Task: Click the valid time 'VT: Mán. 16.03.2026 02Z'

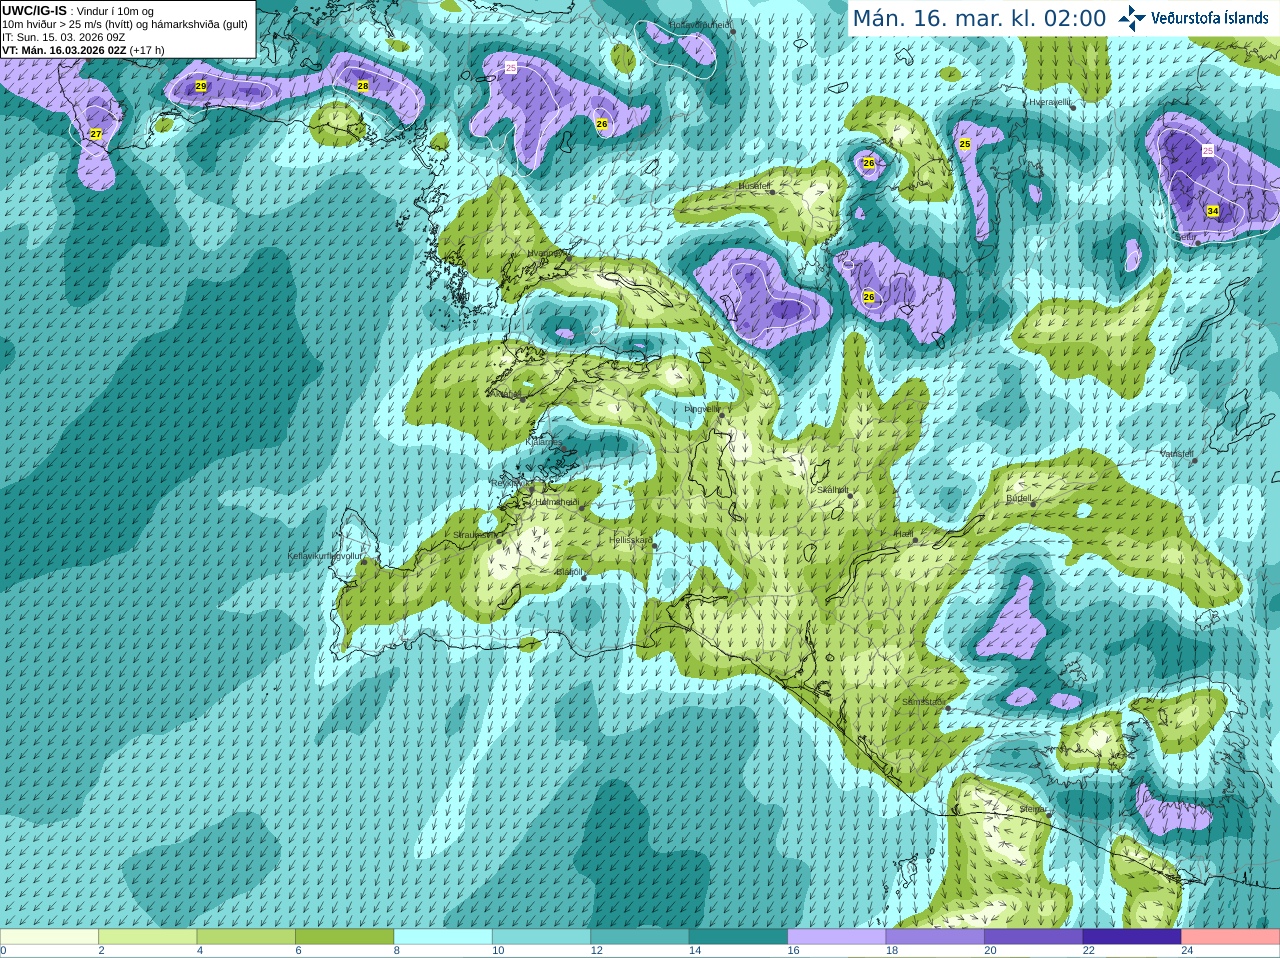Action: coord(64,50)
